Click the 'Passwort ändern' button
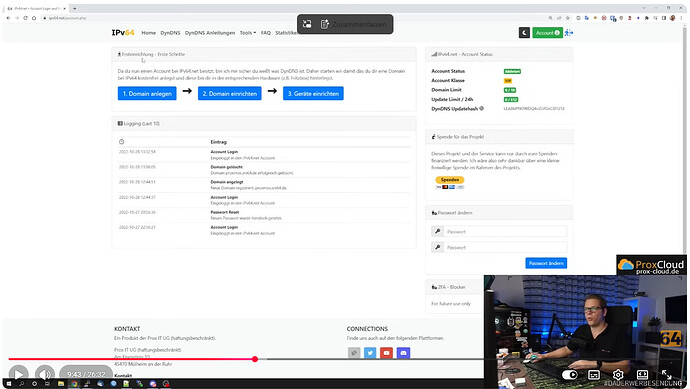Image resolution: width=690 pixels, height=389 pixels. tap(546, 263)
